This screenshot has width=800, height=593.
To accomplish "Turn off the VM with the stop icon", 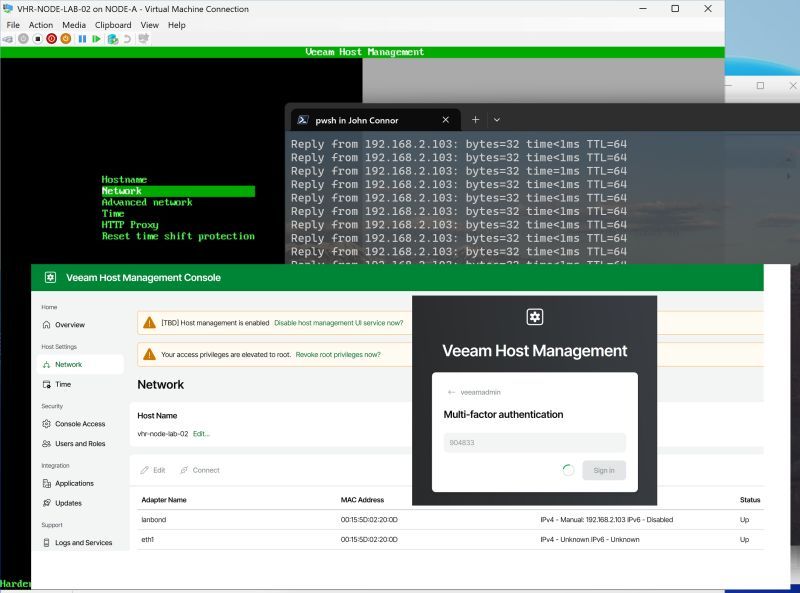I will 37,39.
